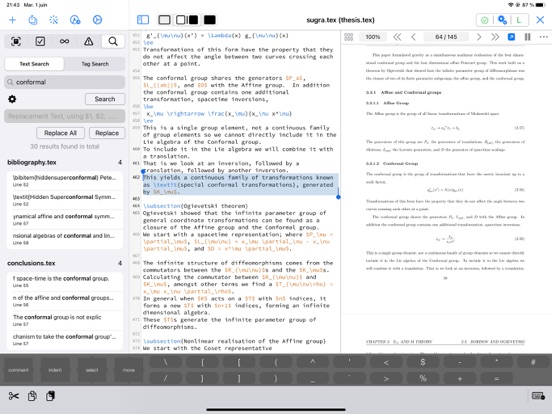Close the document with blue X
The image size is (552, 414).
pos(540,20)
